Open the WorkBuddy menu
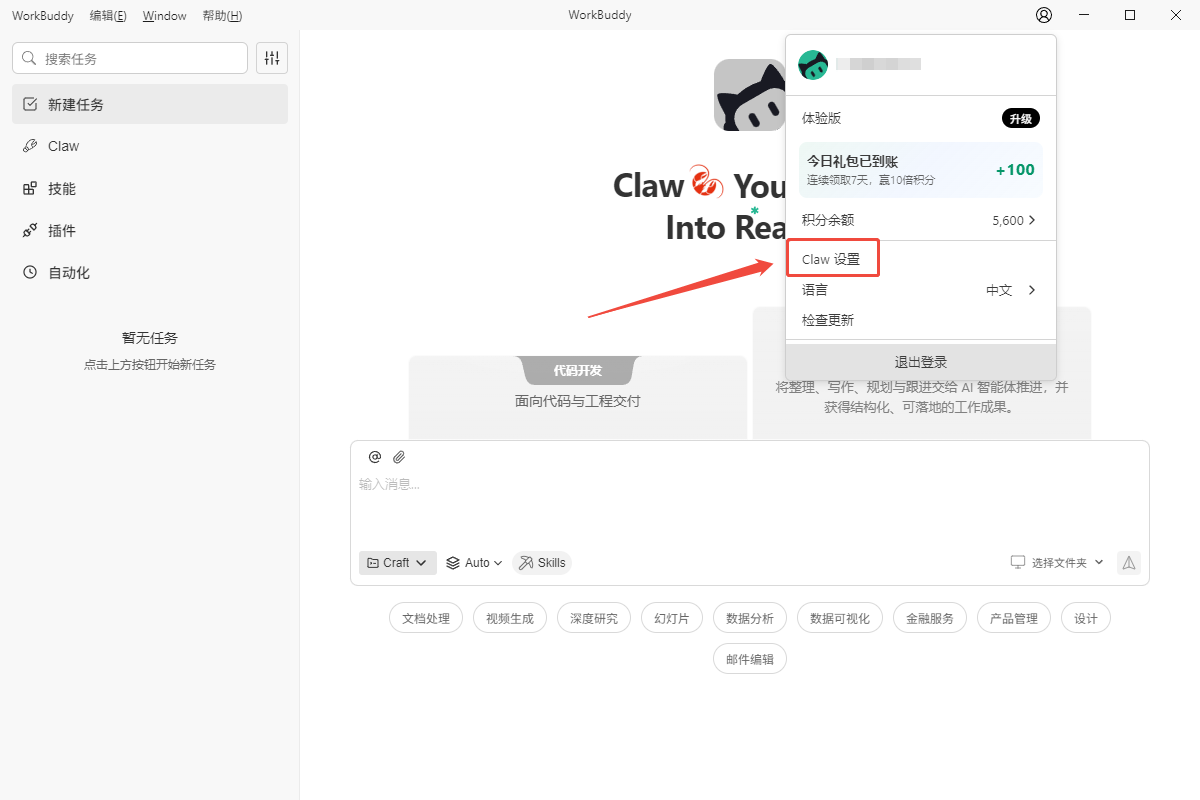Screen dimensions: 1200x800 tap(43, 16)
